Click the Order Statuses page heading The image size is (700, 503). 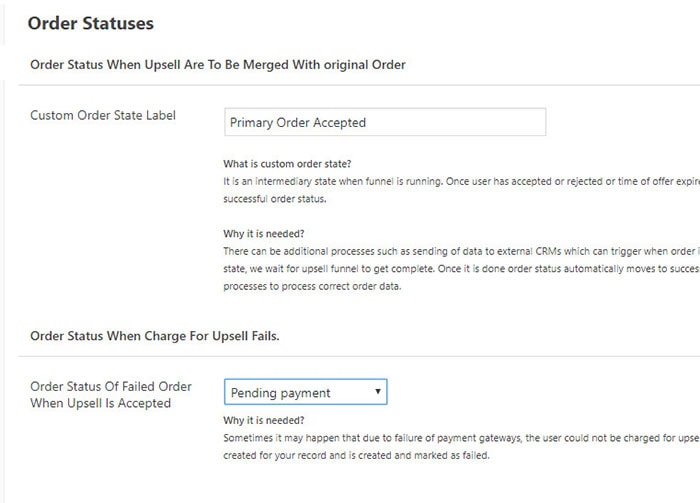click(91, 22)
